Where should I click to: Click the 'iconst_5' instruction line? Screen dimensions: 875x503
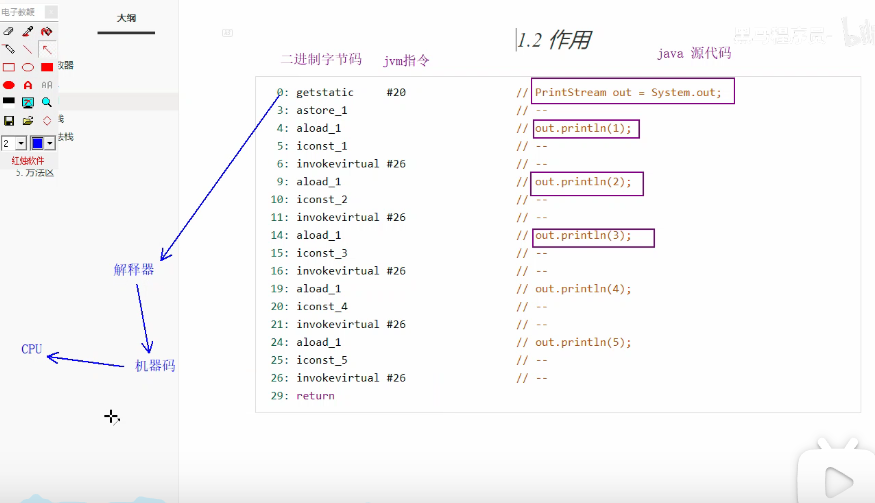click(x=321, y=360)
